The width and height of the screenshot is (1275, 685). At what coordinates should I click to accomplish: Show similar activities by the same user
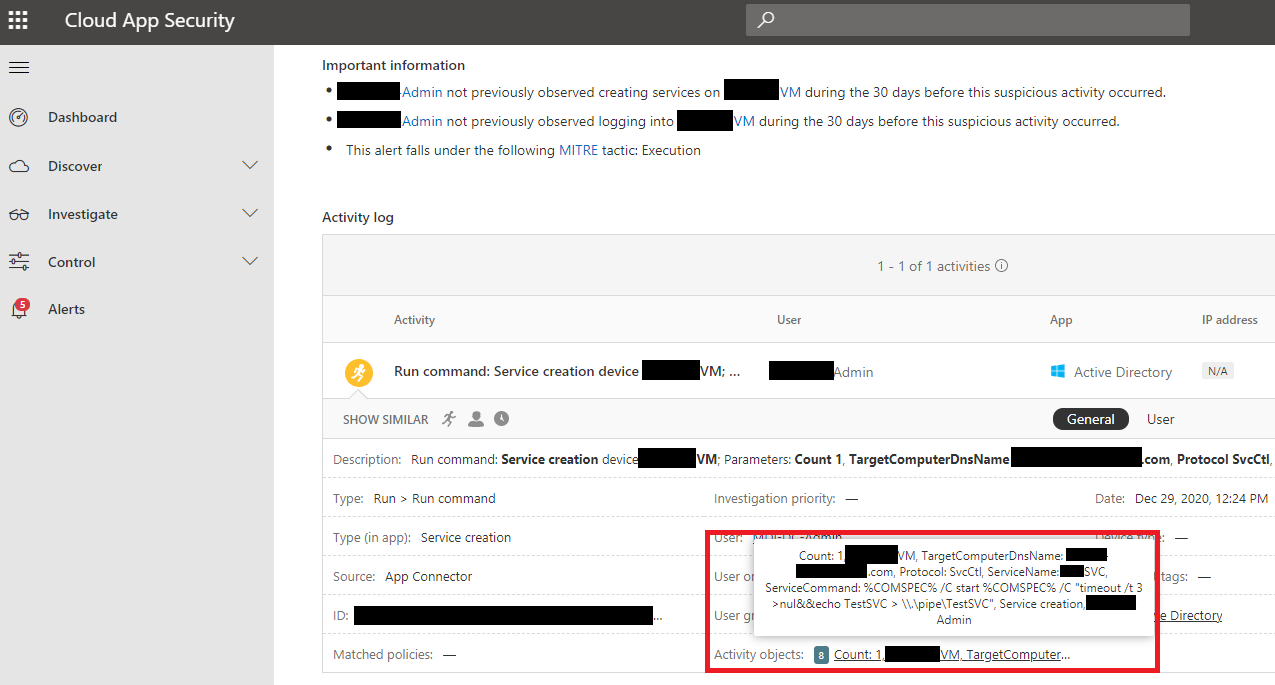coord(476,419)
